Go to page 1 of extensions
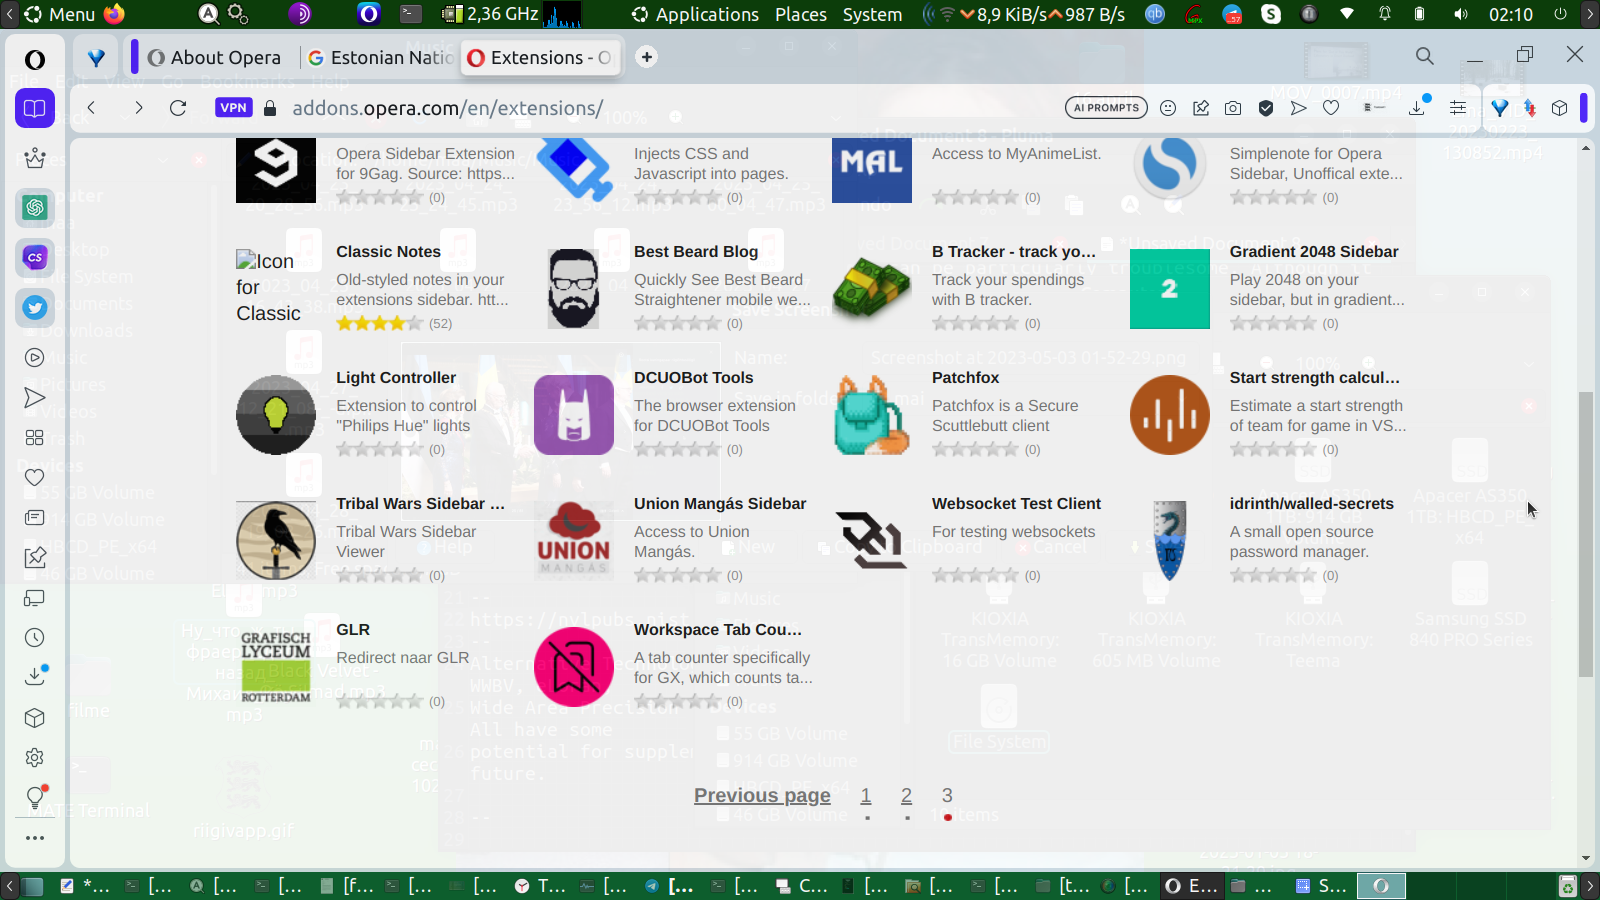Screen dimensions: 1600x900 866,795
